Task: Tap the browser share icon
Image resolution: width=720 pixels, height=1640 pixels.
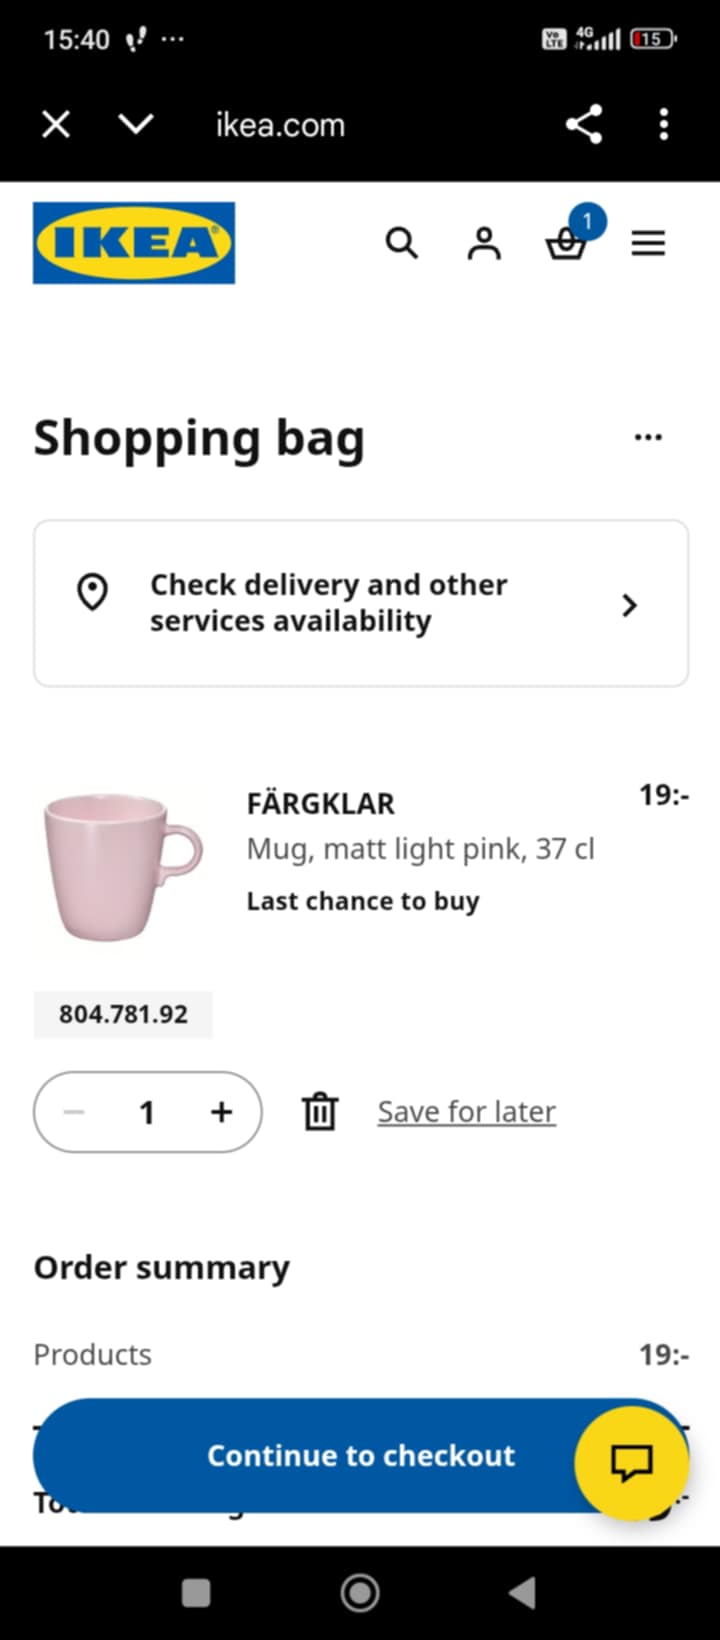Action: tap(584, 125)
